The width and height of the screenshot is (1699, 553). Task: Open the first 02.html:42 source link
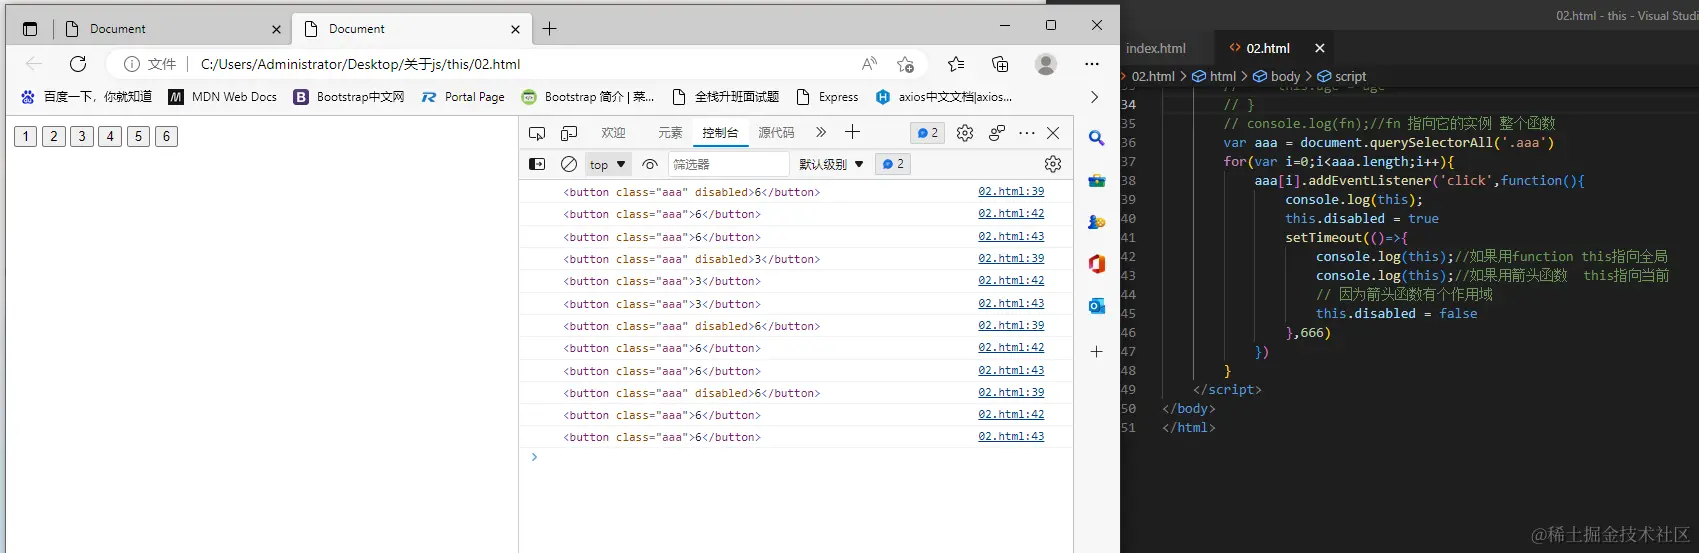[x=1011, y=213]
